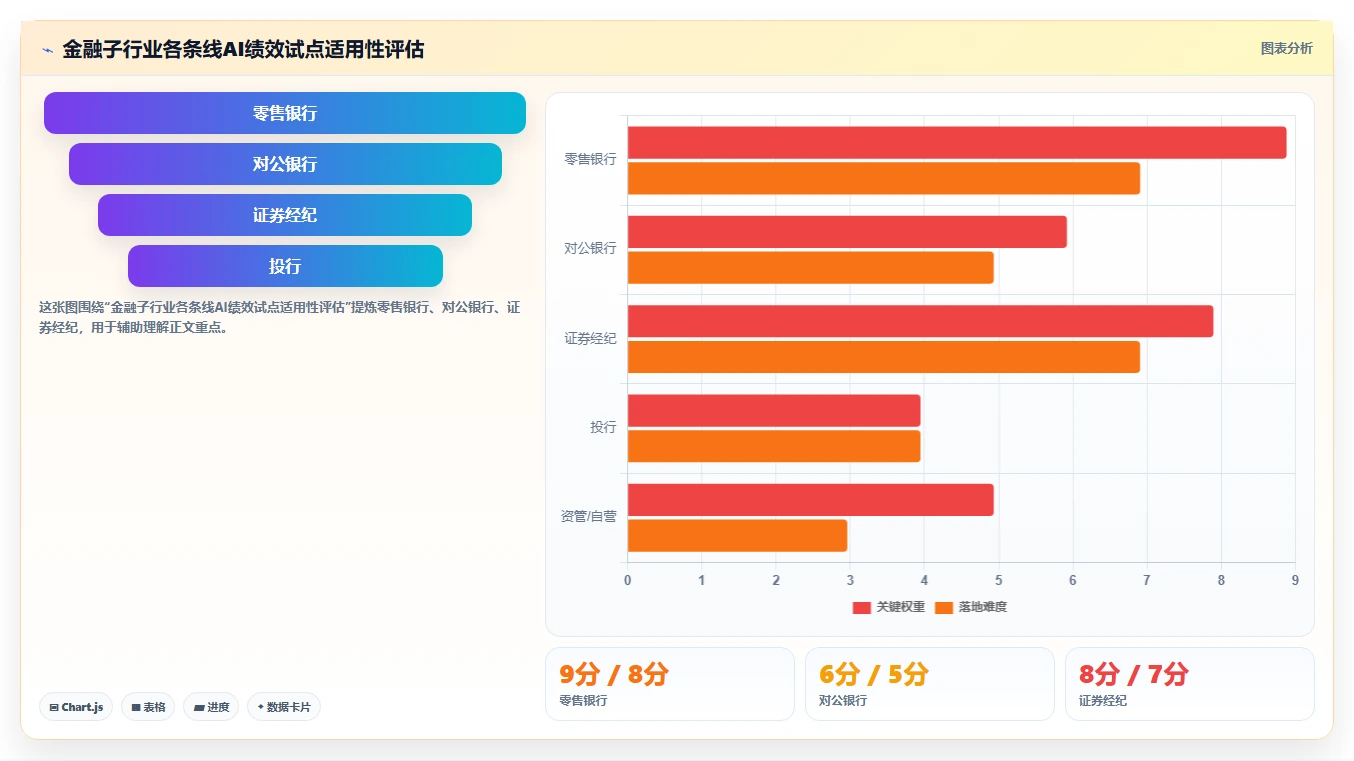Open the 图表分析 label in header
This screenshot has width=1354, height=761.
(1286, 48)
